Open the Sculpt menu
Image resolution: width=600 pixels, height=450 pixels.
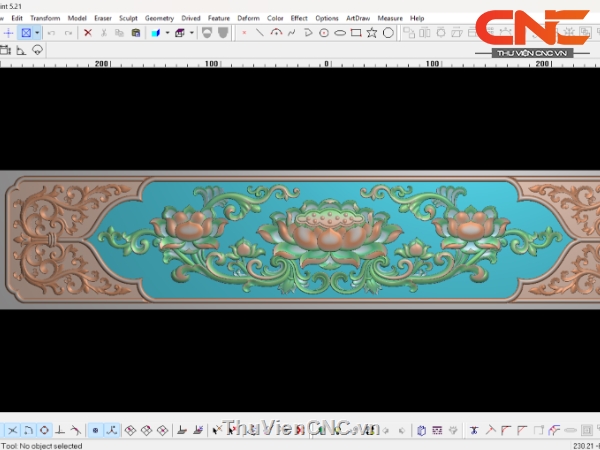pos(128,18)
